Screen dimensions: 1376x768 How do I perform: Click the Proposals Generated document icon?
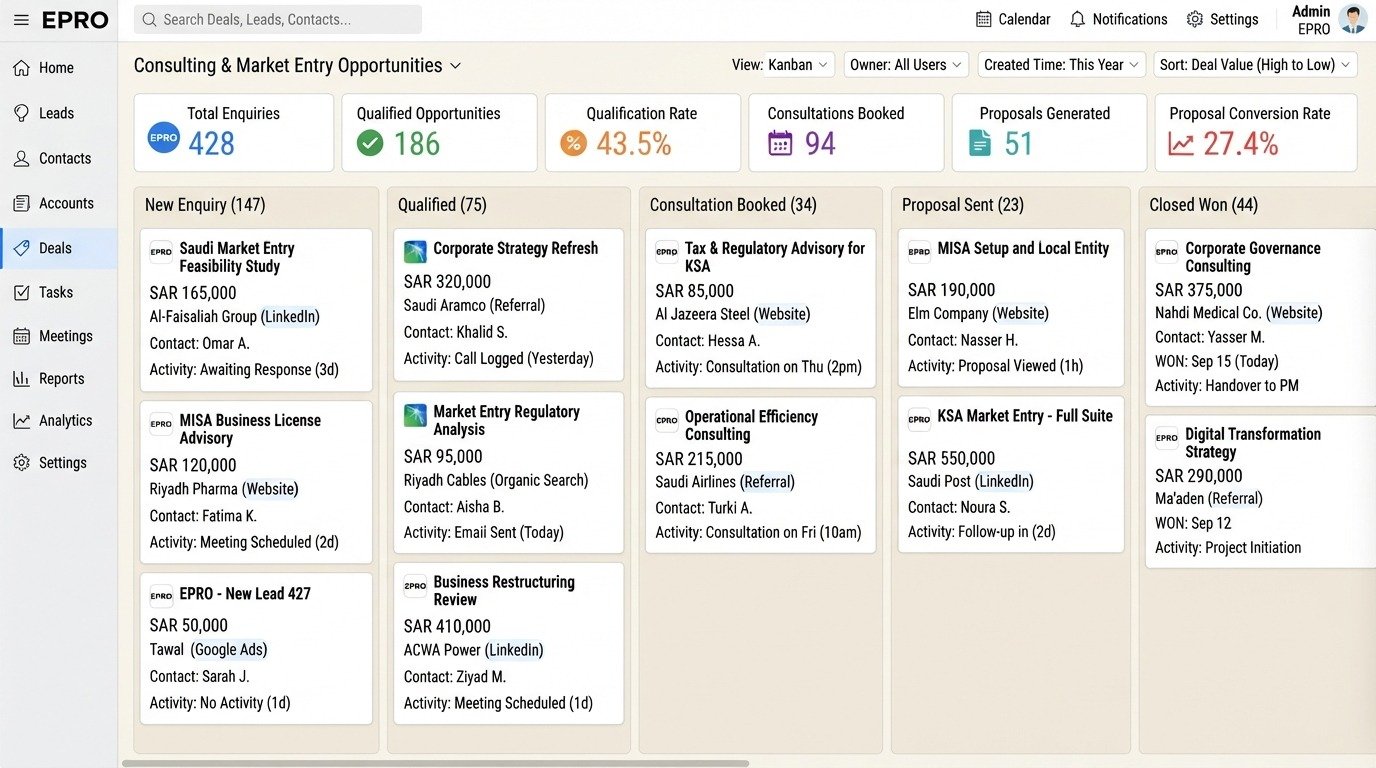(x=980, y=143)
